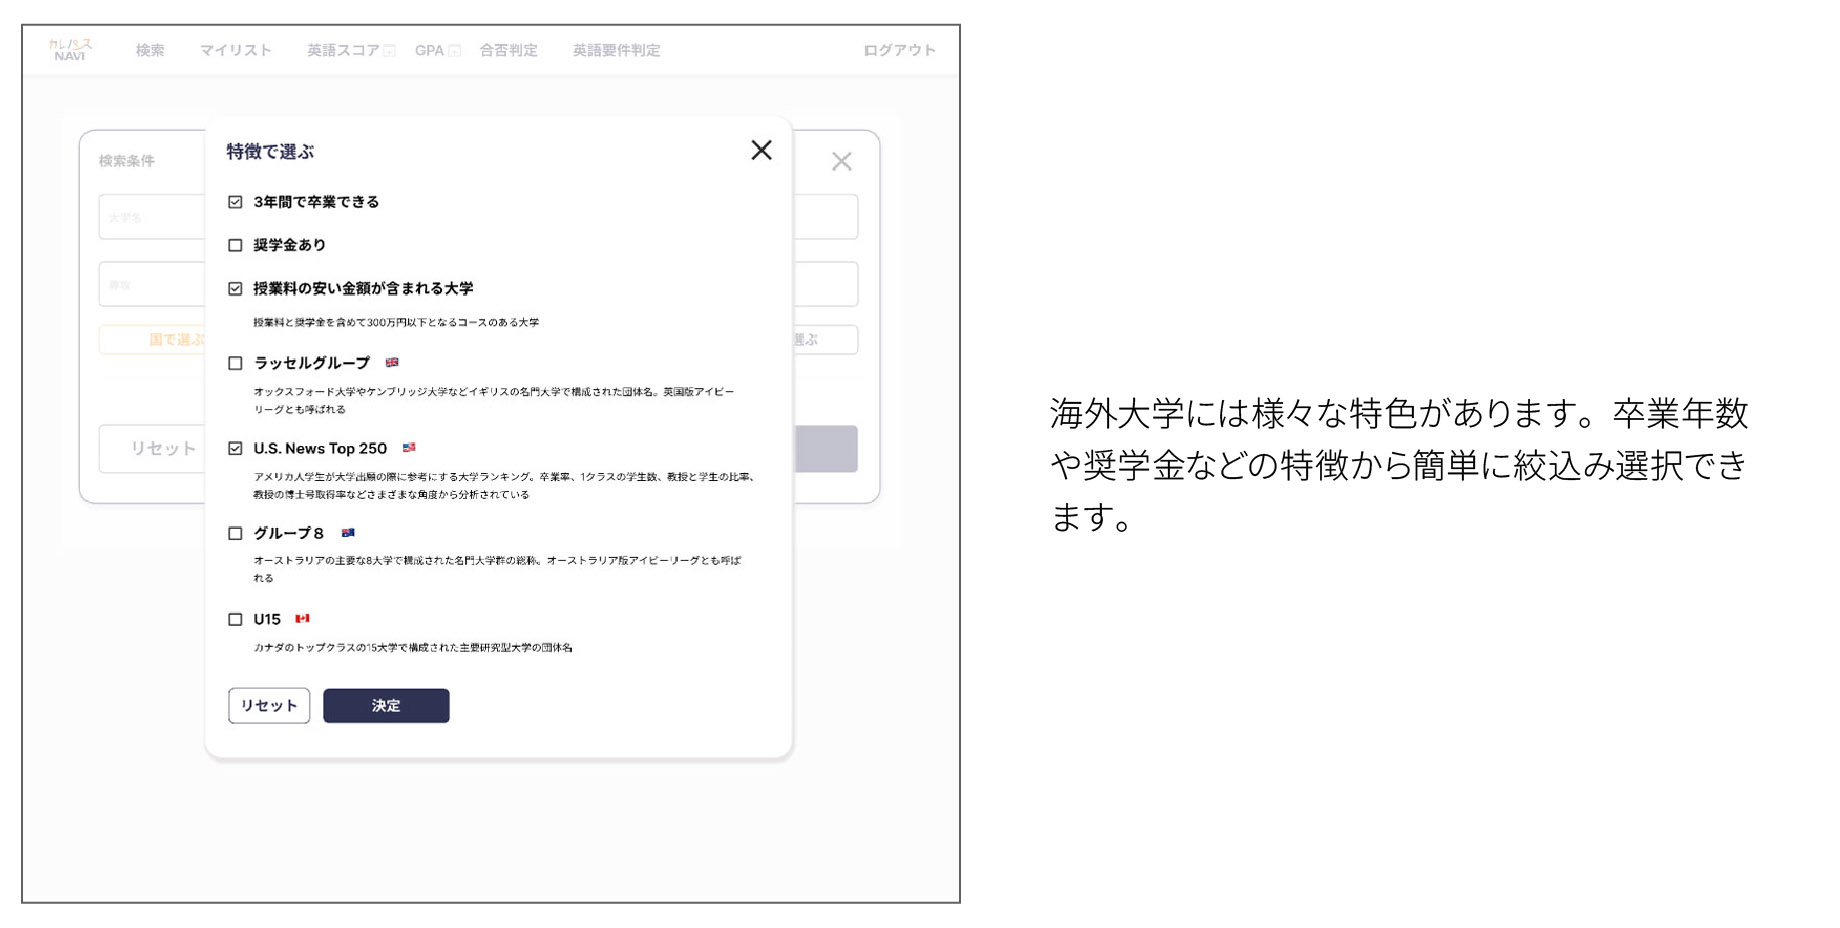
Task: Click the Australian flag beside グループ8
Action: pos(348,533)
